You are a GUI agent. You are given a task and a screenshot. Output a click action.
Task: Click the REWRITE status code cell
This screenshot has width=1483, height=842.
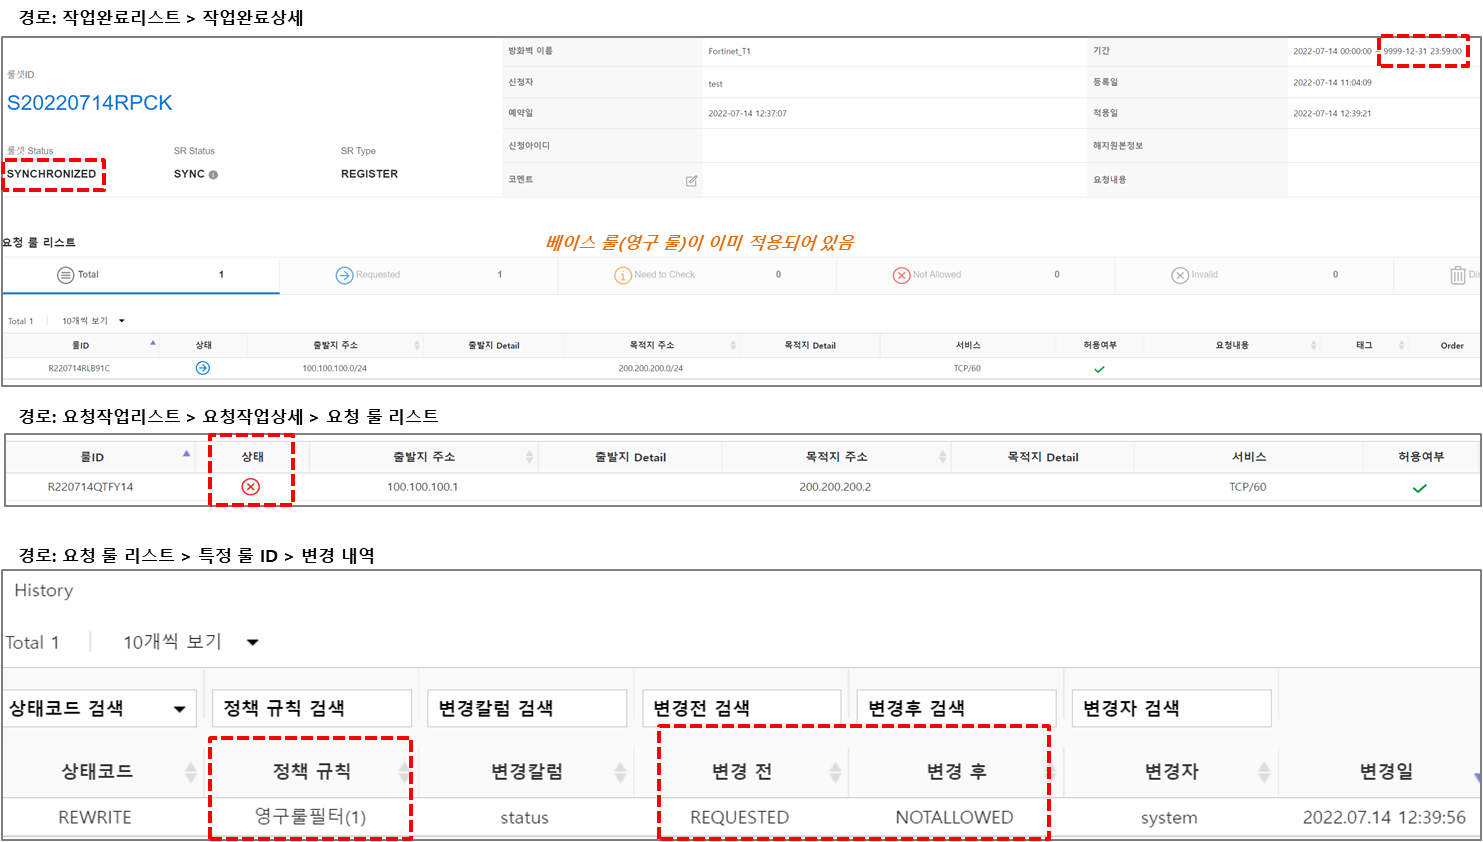coord(95,818)
